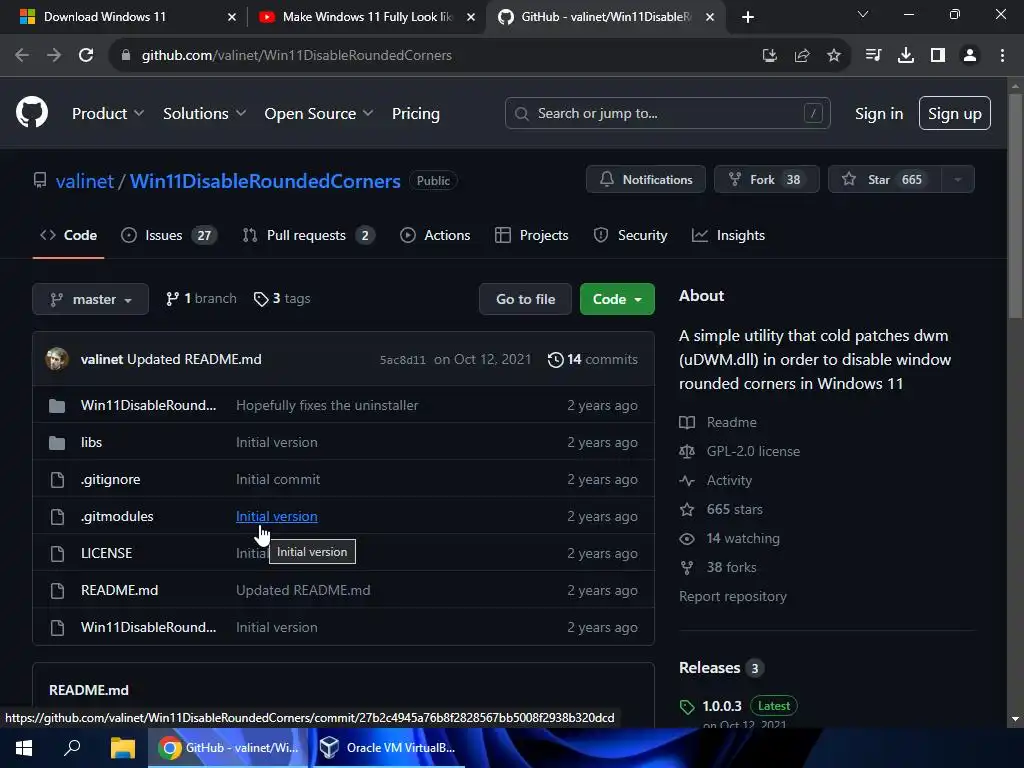Open Chrome three-dot menu

(1002, 56)
